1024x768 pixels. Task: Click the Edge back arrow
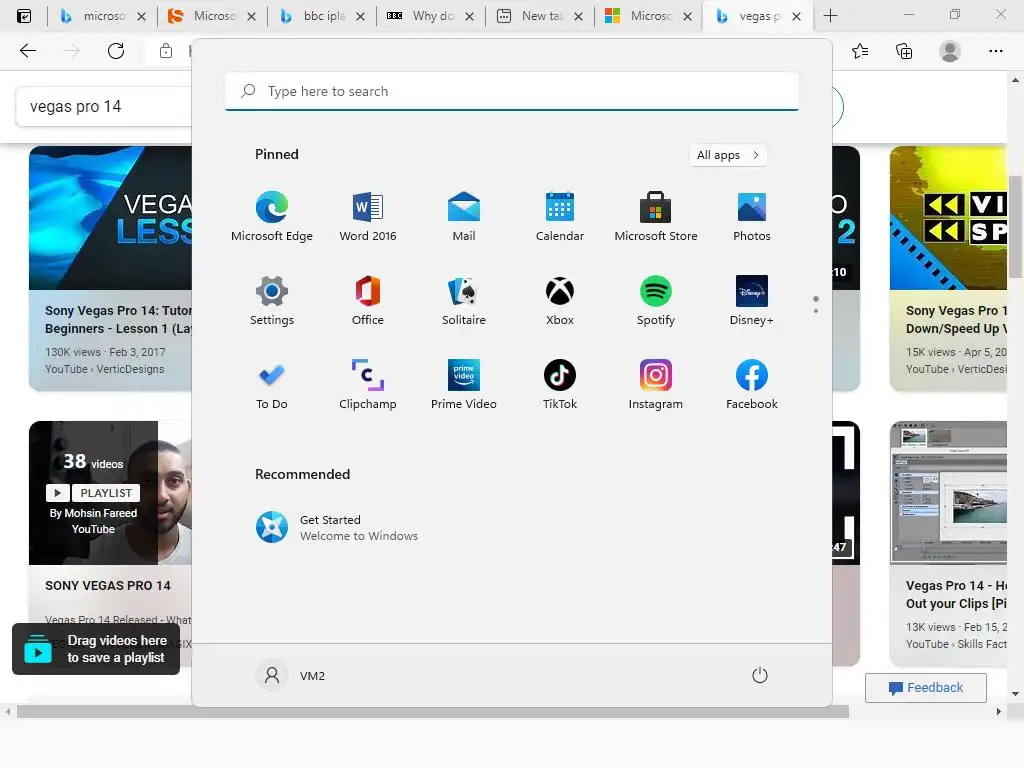27,51
